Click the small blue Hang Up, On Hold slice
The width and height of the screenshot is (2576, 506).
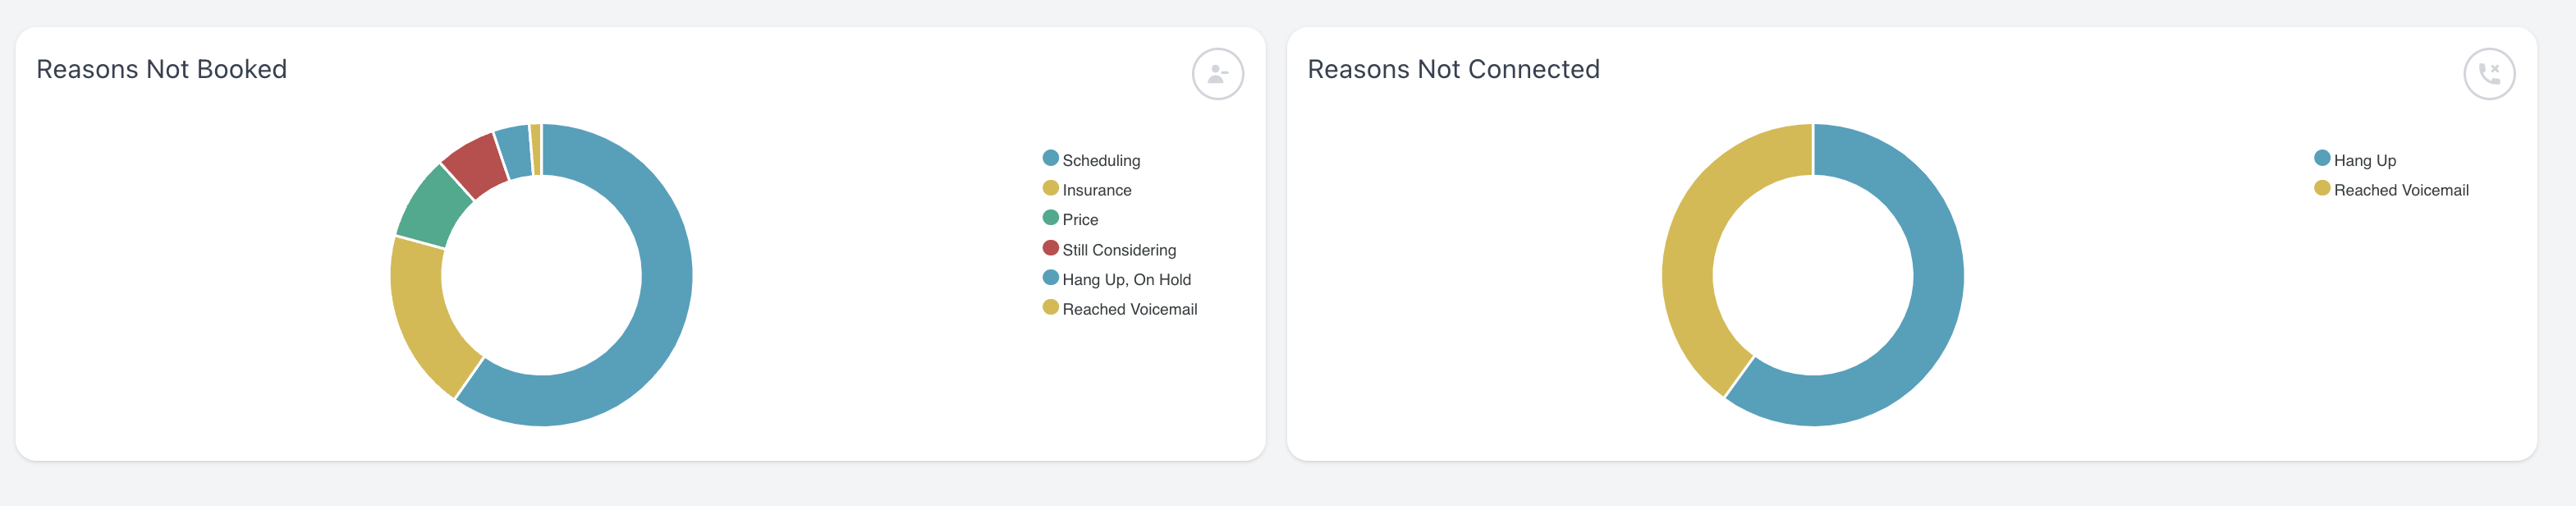tap(514, 152)
